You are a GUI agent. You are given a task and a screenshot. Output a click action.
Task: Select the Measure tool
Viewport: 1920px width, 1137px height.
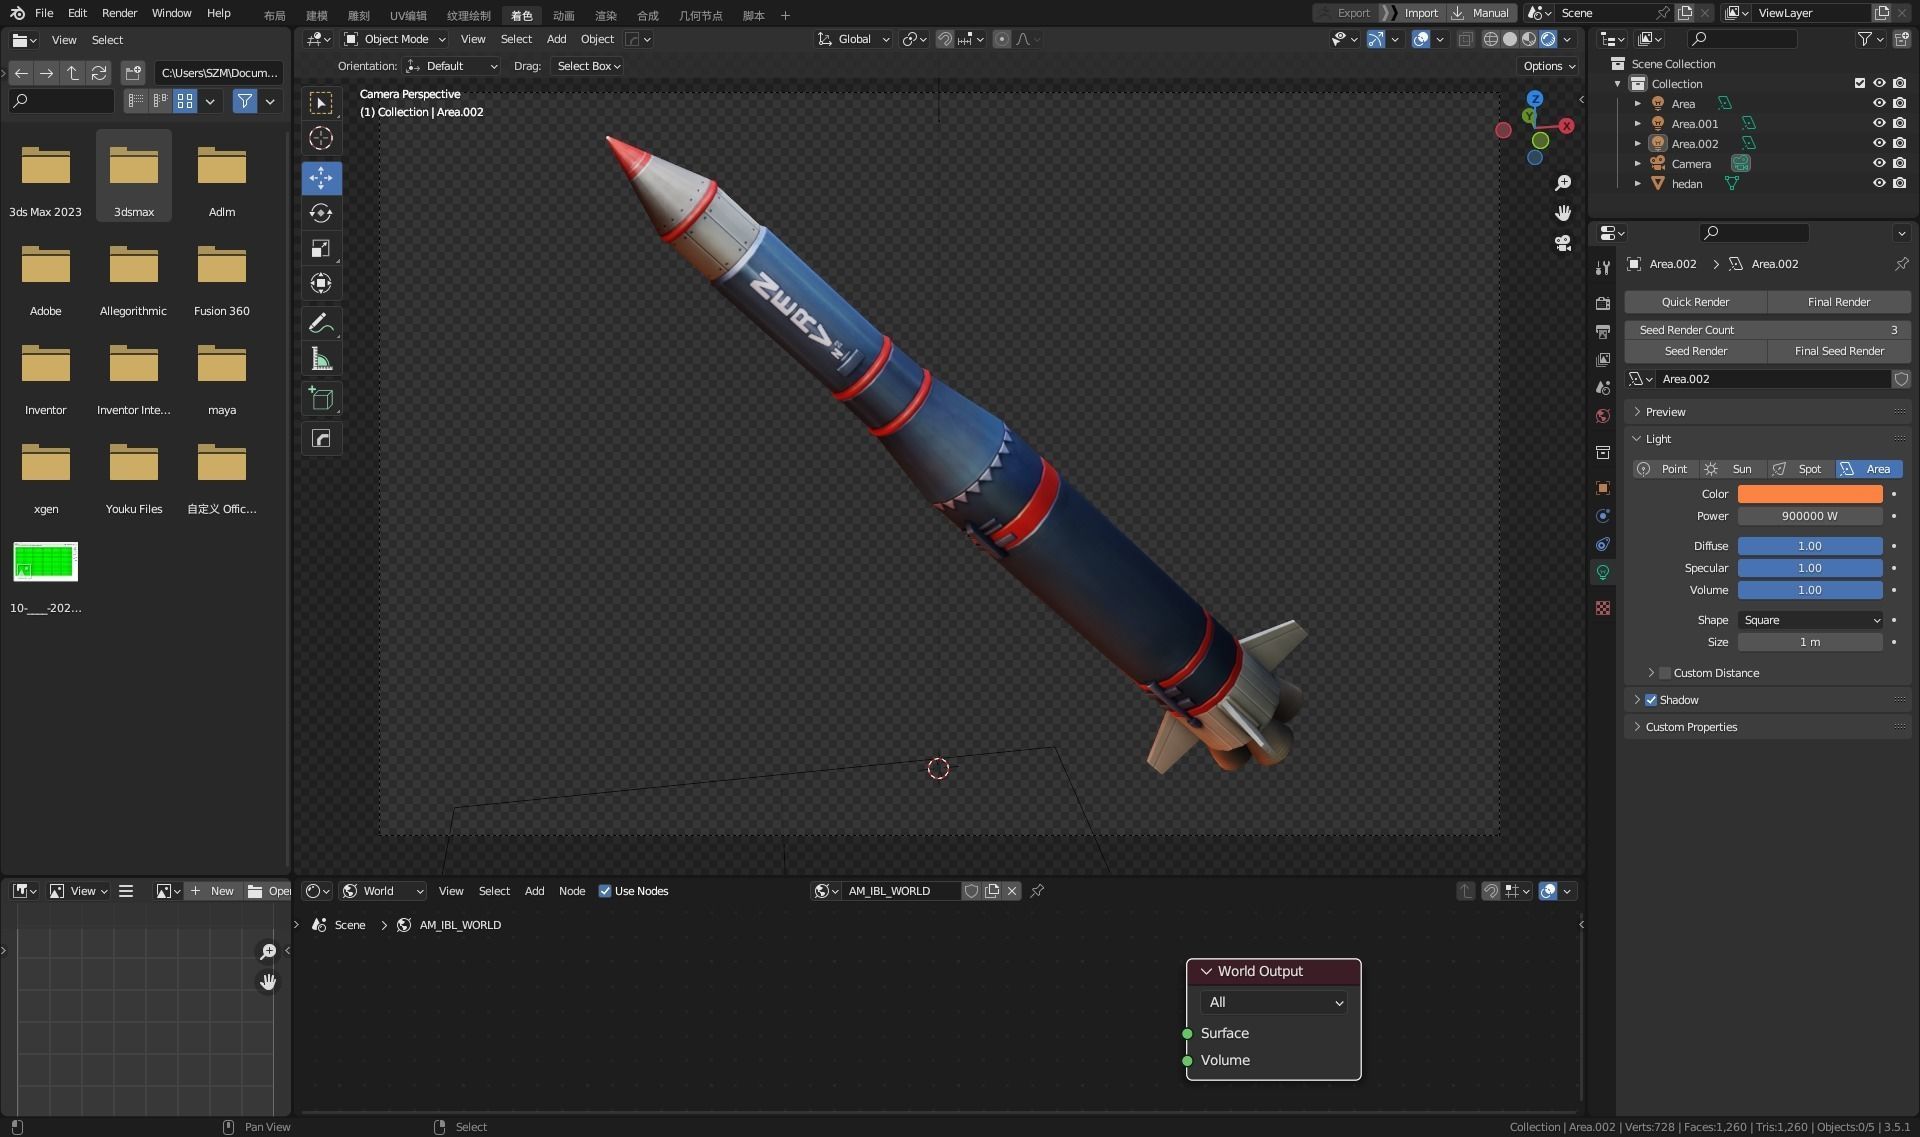pos(321,359)
